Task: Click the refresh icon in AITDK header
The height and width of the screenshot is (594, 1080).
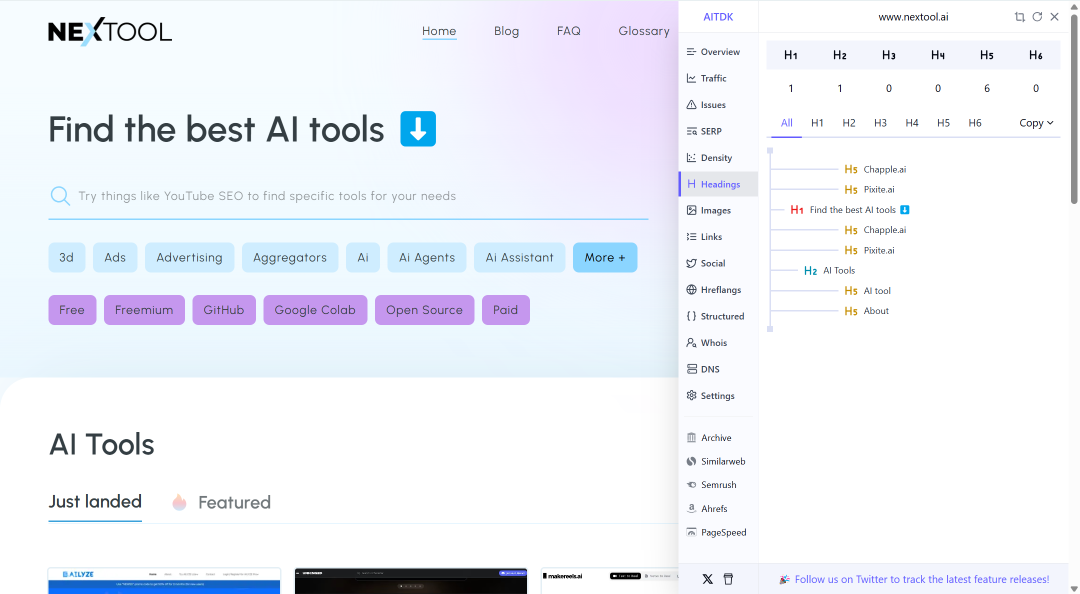Action: pyautogui.click(x=1037, y=17)
